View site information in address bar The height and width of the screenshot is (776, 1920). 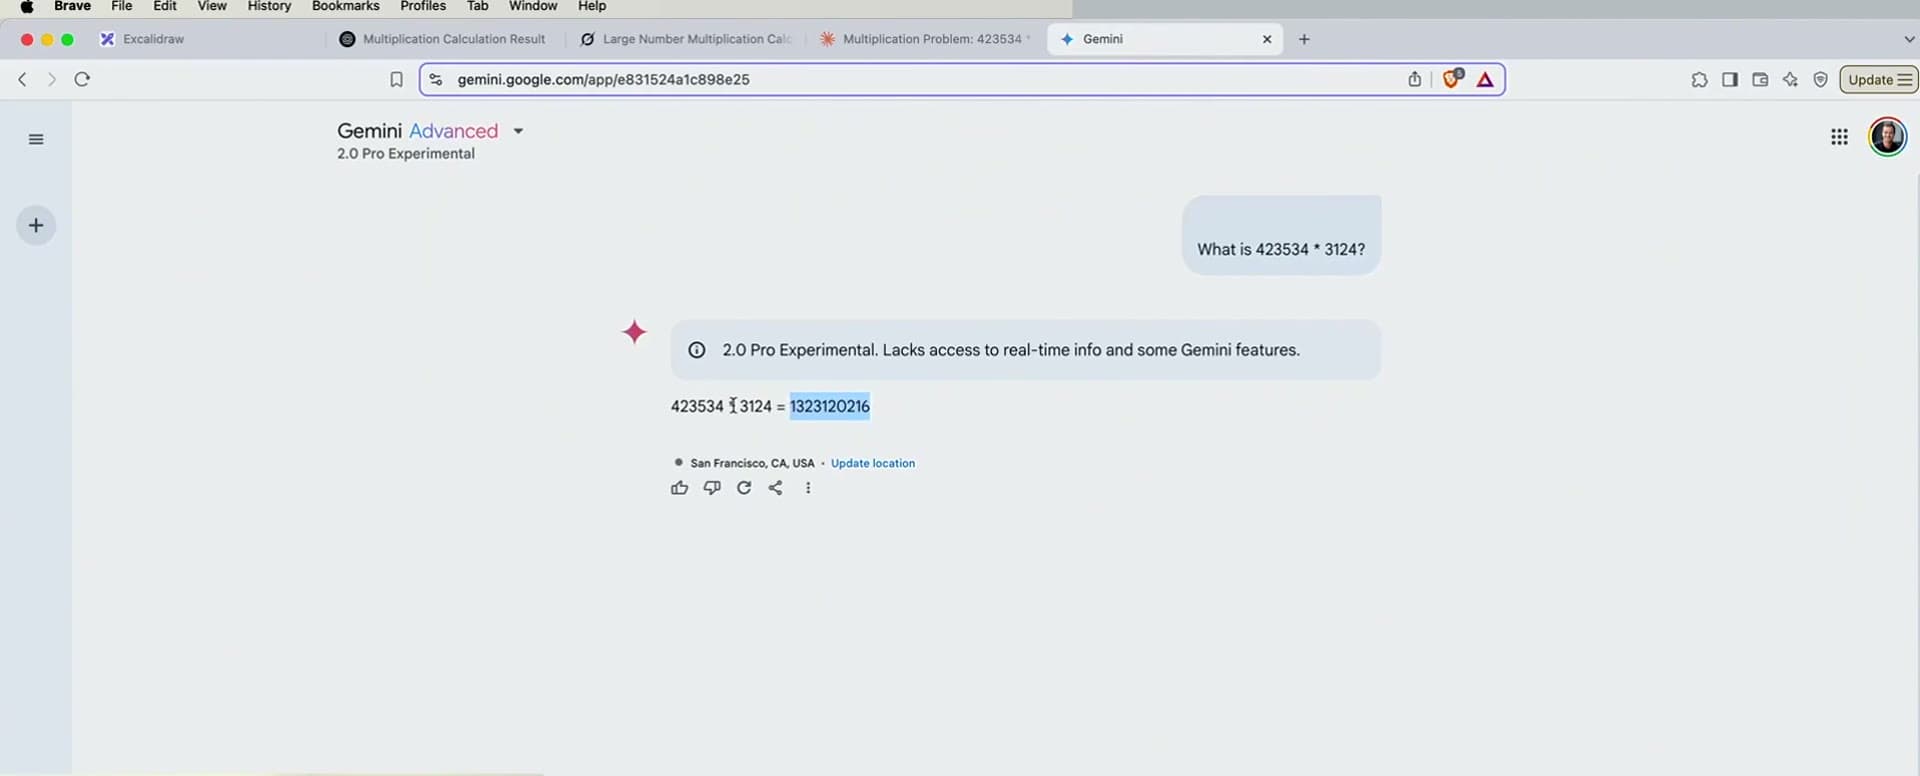coord(436,79)
